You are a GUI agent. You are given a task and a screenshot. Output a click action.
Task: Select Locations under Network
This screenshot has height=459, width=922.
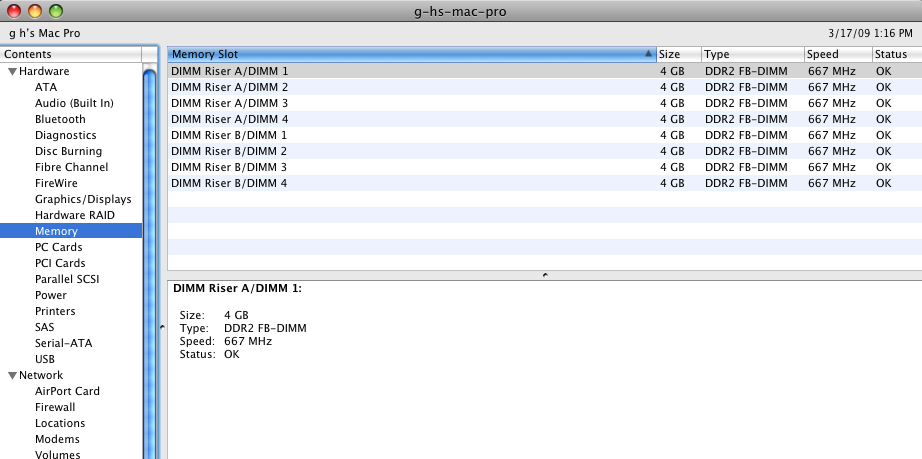[x=59, y=423]
